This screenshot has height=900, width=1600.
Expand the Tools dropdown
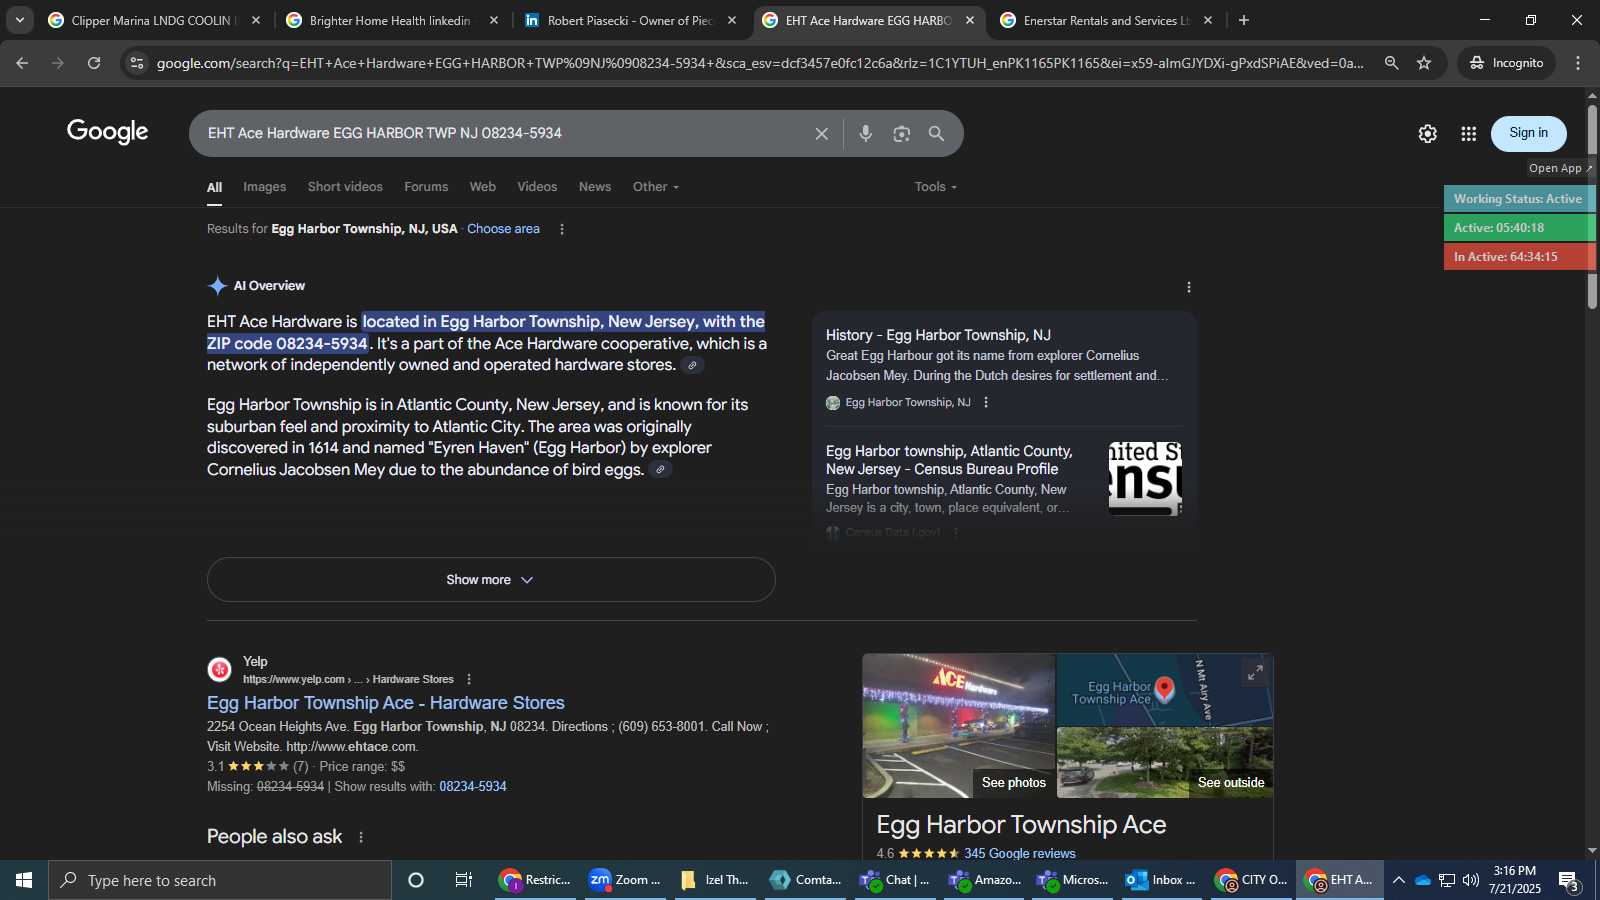click(936, 187)
